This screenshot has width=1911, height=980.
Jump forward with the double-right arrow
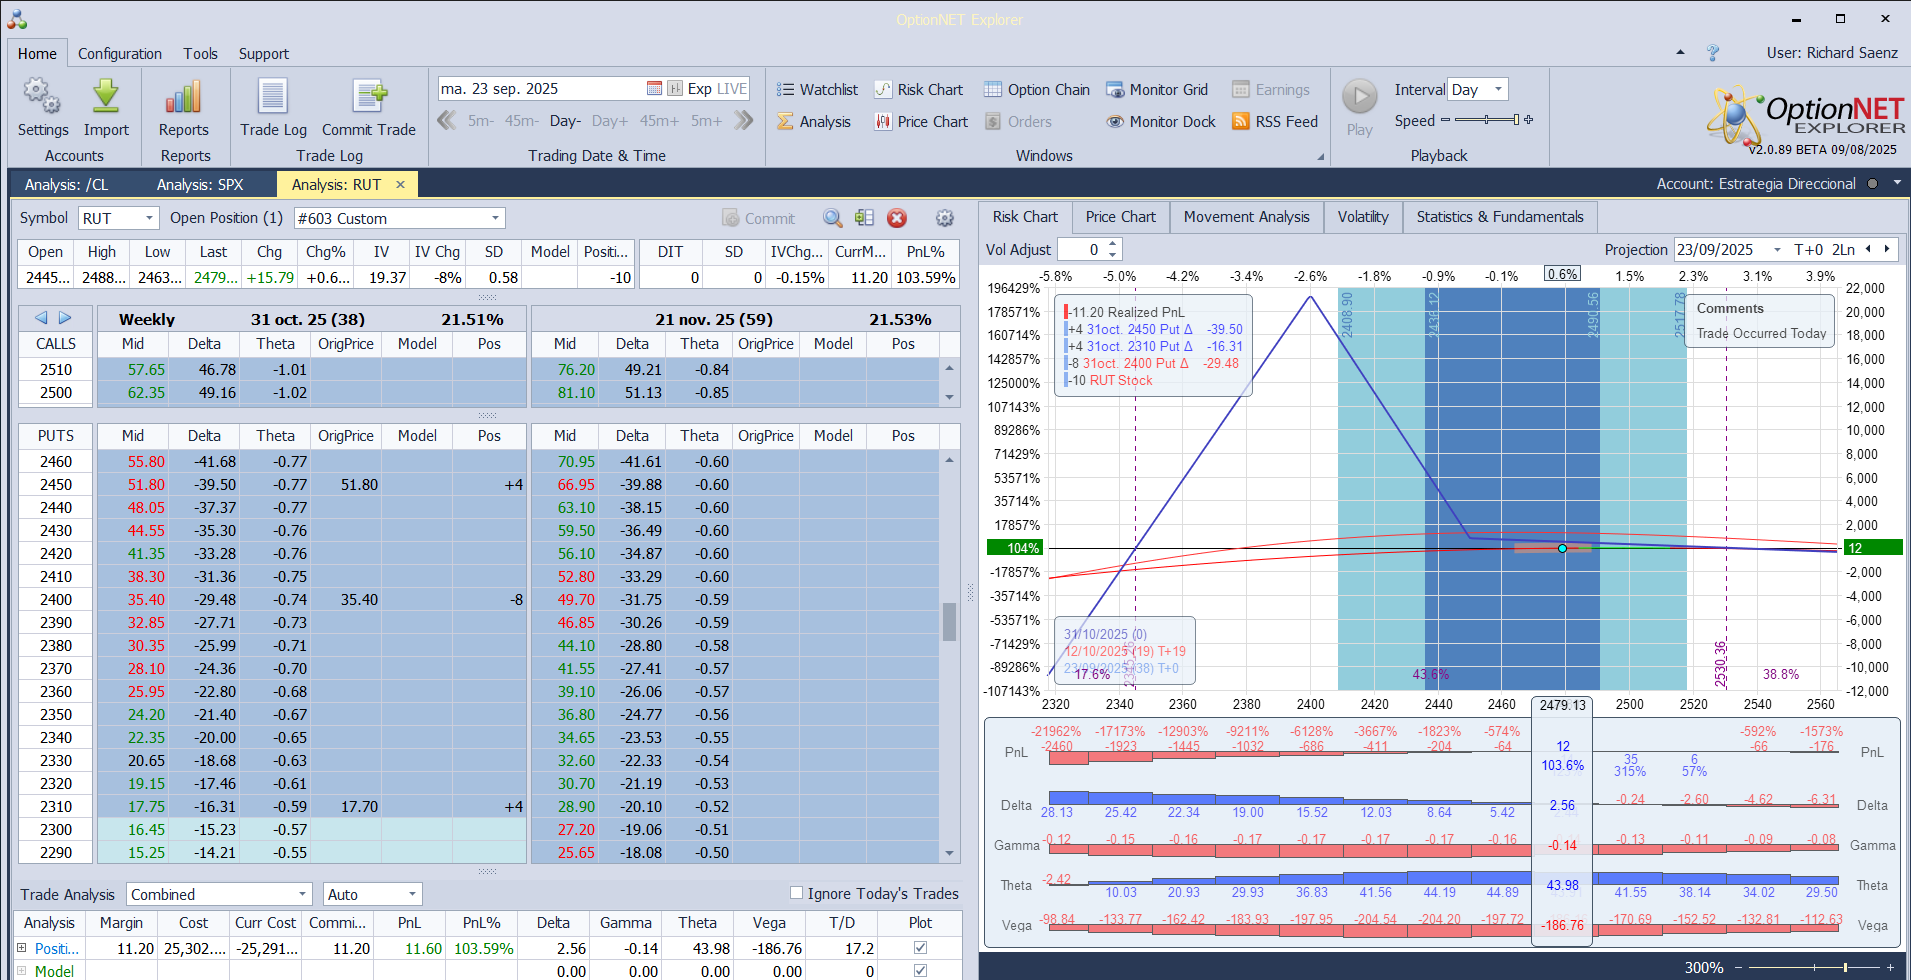[x=743, y=121]
